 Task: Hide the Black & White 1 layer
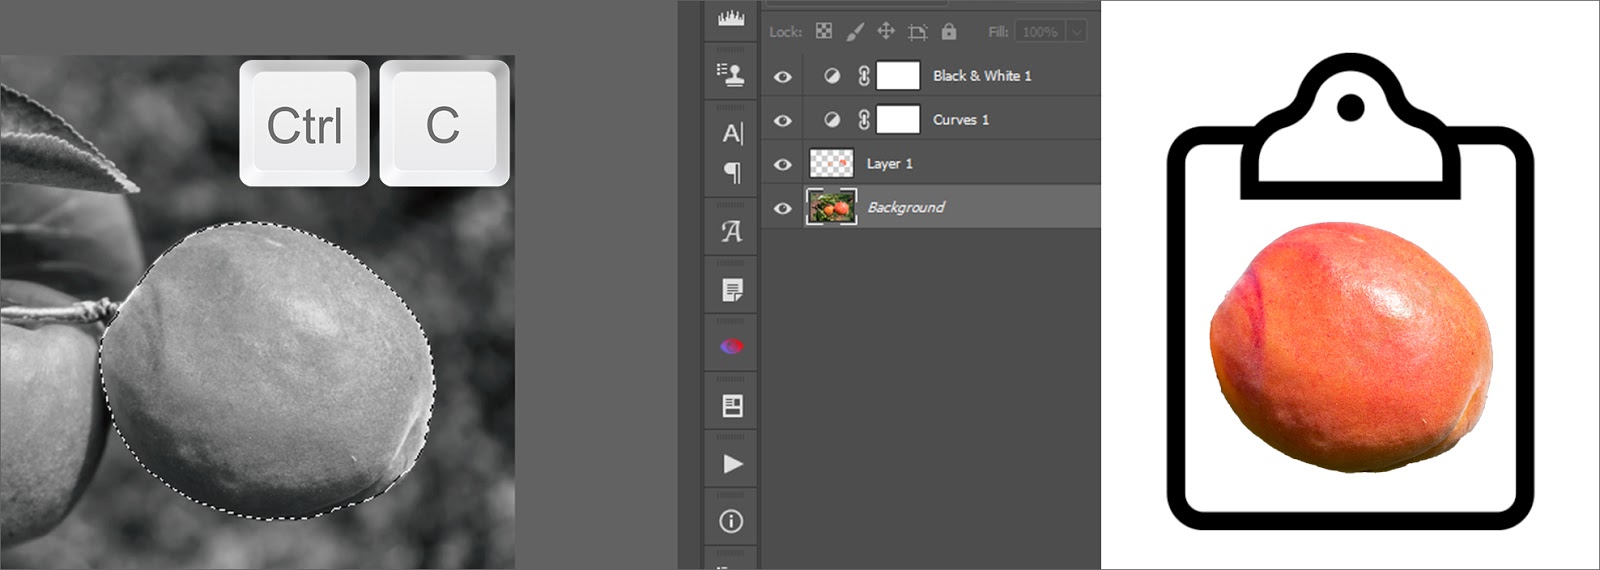click(x=783, y=76)
